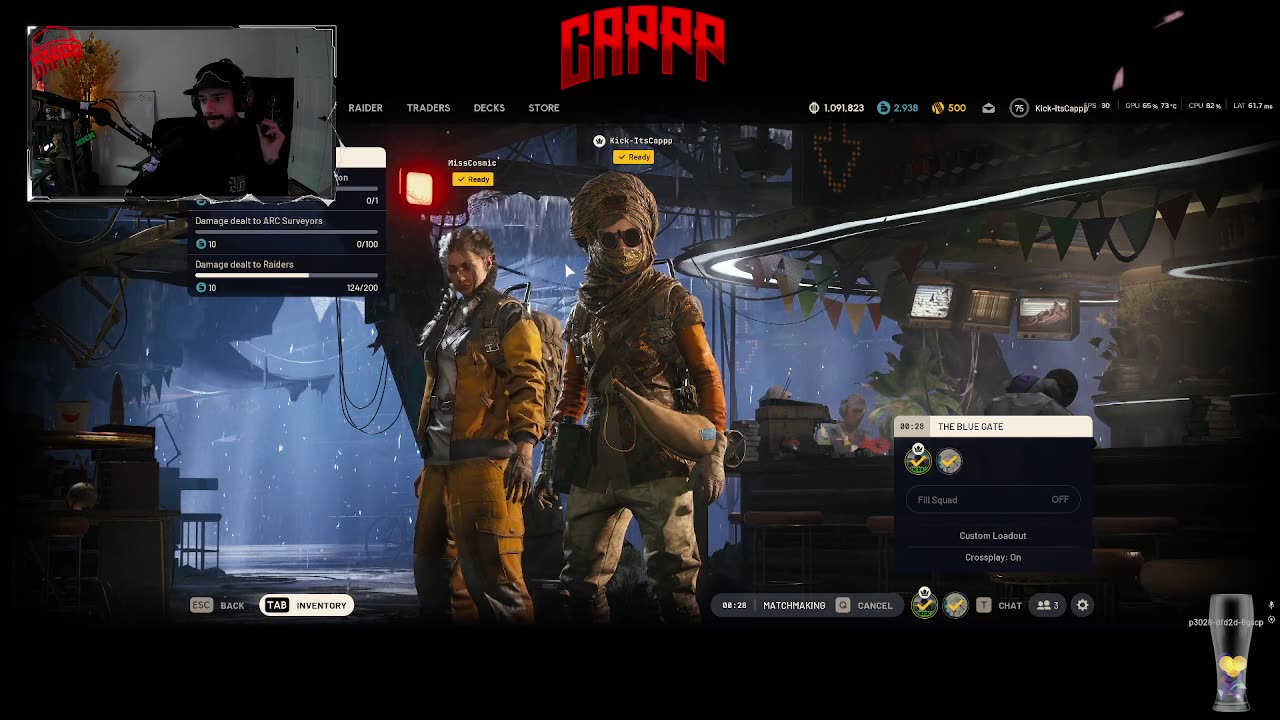
Task: Select the 124/200 progress value
Action: 362,288
